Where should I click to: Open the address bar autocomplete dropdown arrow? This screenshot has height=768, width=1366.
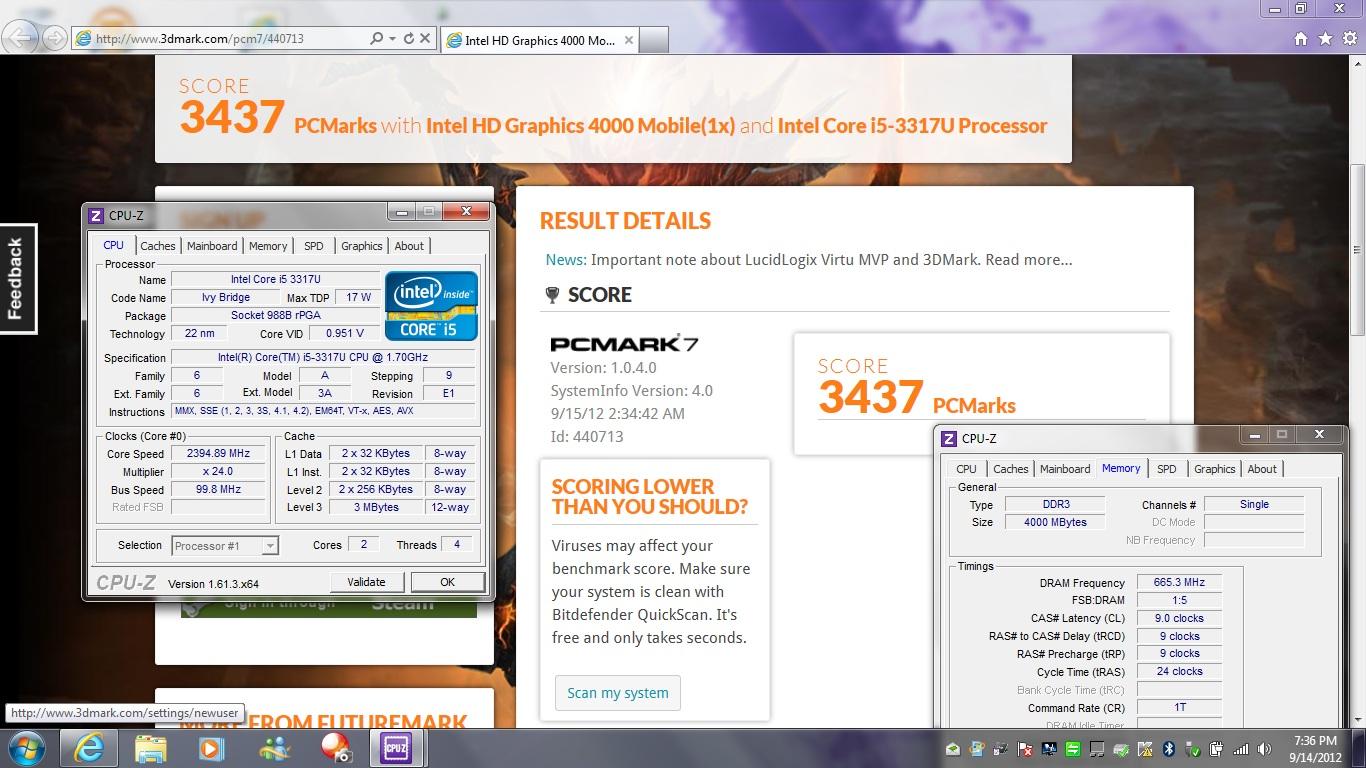click(x=392, y=39)
